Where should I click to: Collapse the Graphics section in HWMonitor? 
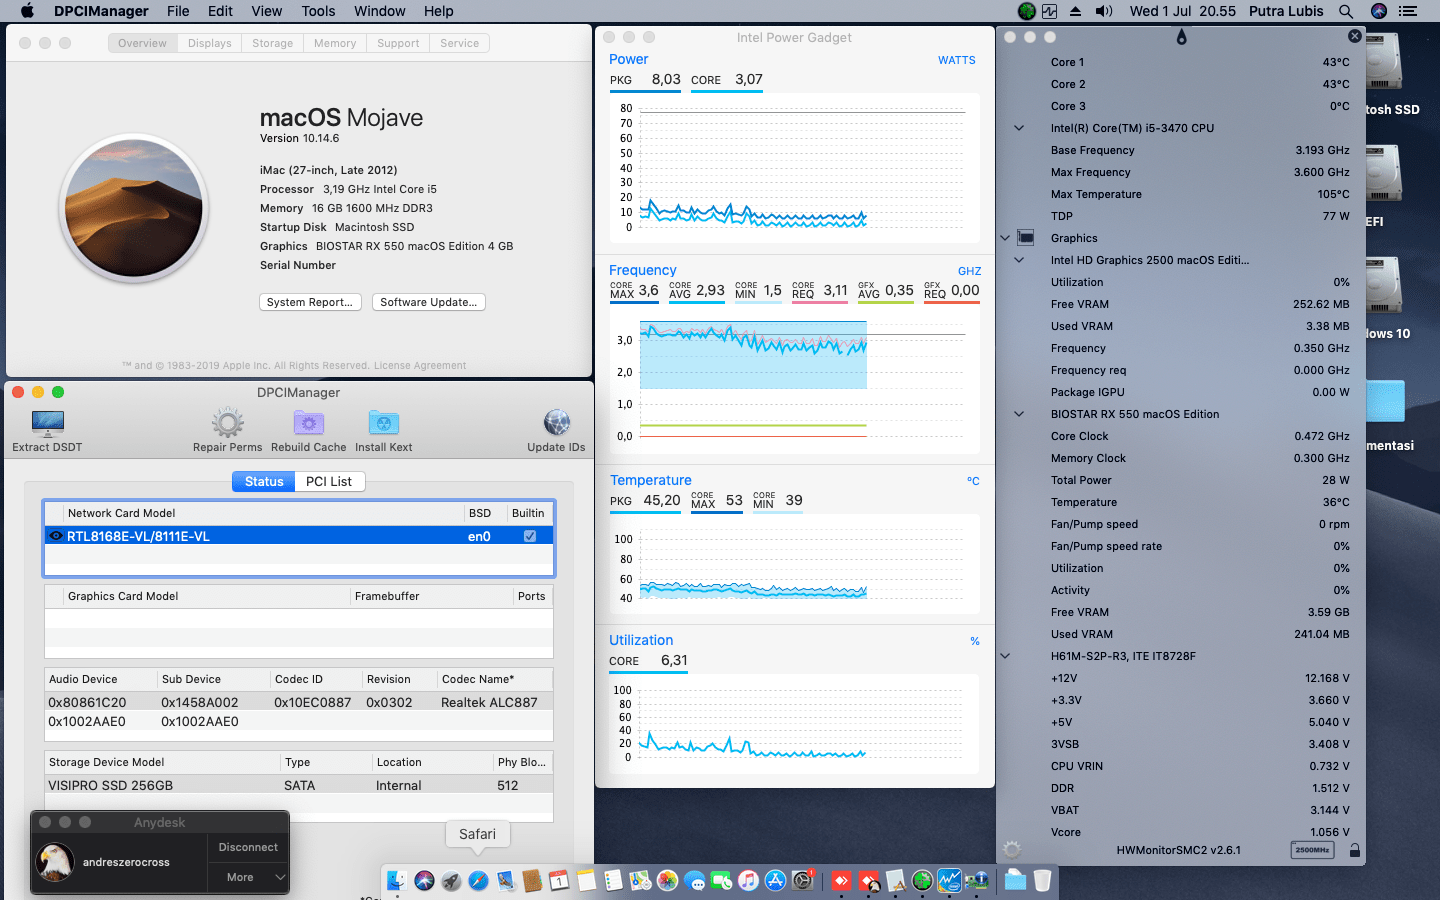click(x=1005, y=238)
